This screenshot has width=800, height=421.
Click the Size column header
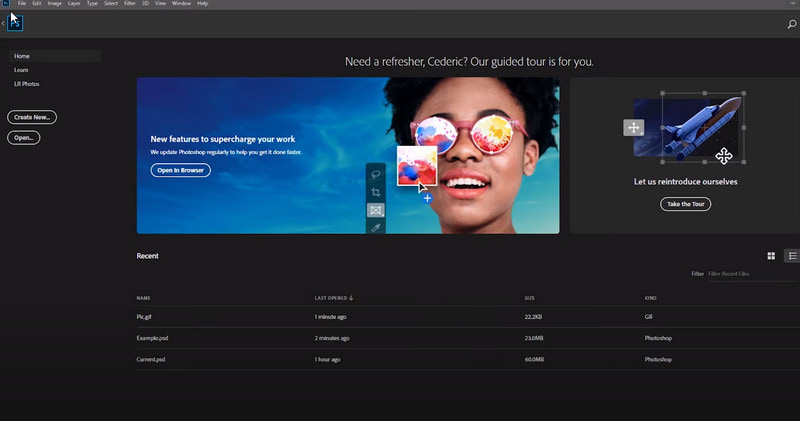pyautogui.click(x=530, y=298)
